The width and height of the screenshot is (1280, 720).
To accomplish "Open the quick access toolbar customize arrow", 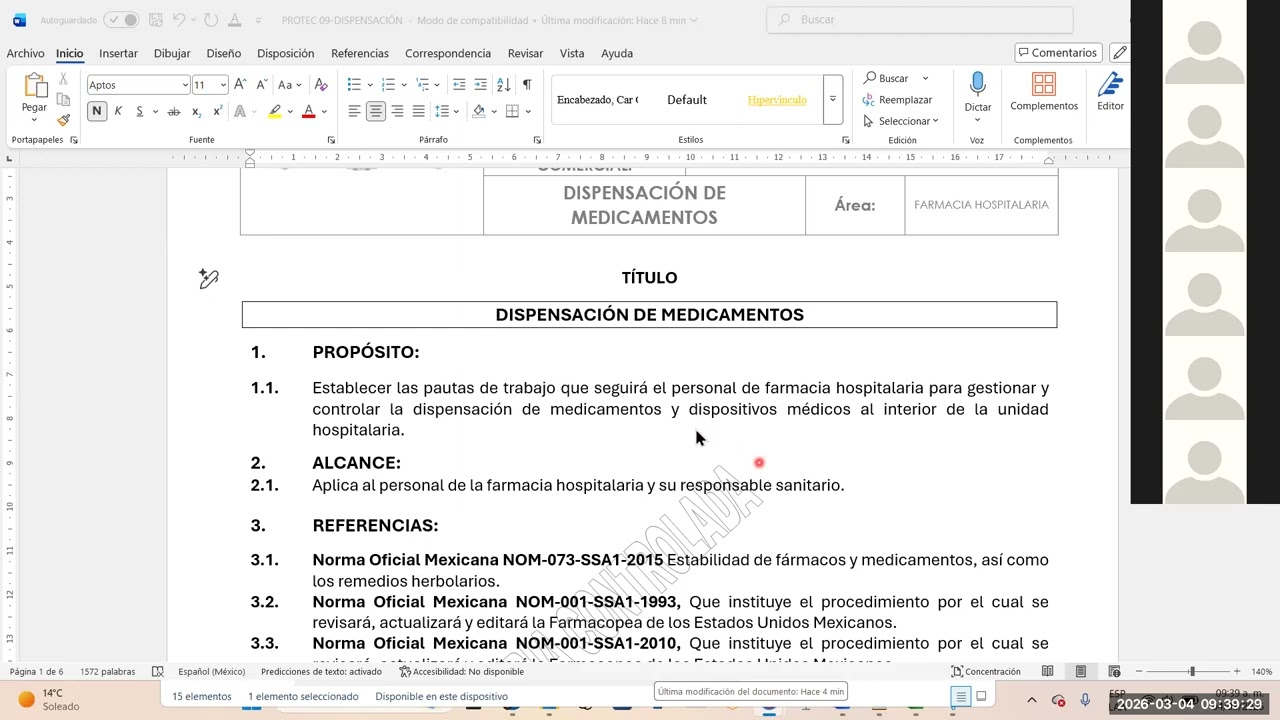I will coord(258,20).
